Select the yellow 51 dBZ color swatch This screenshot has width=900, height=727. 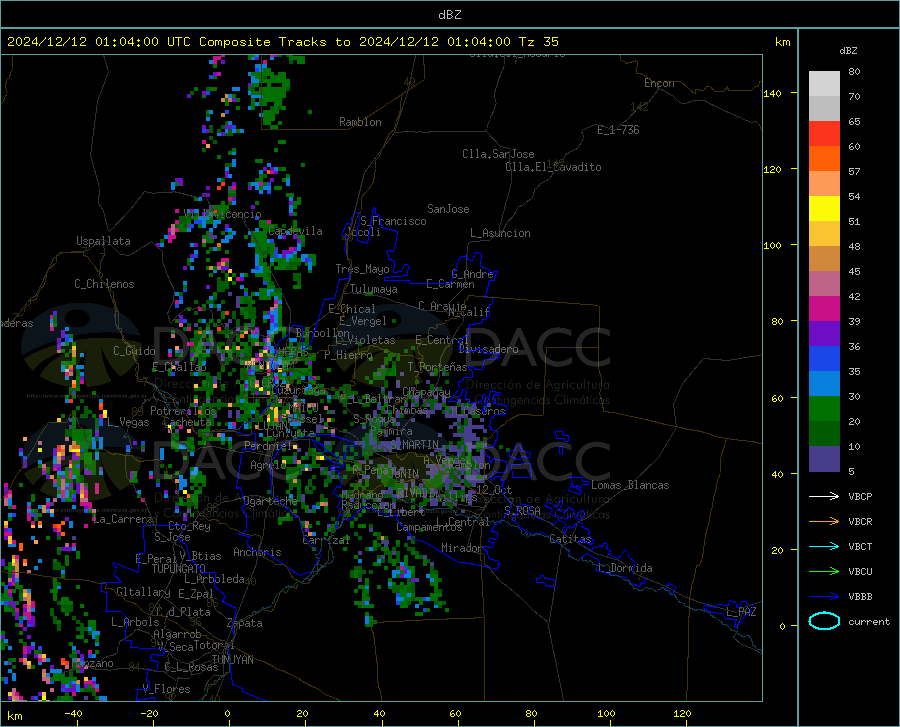[x=824, y=209]
